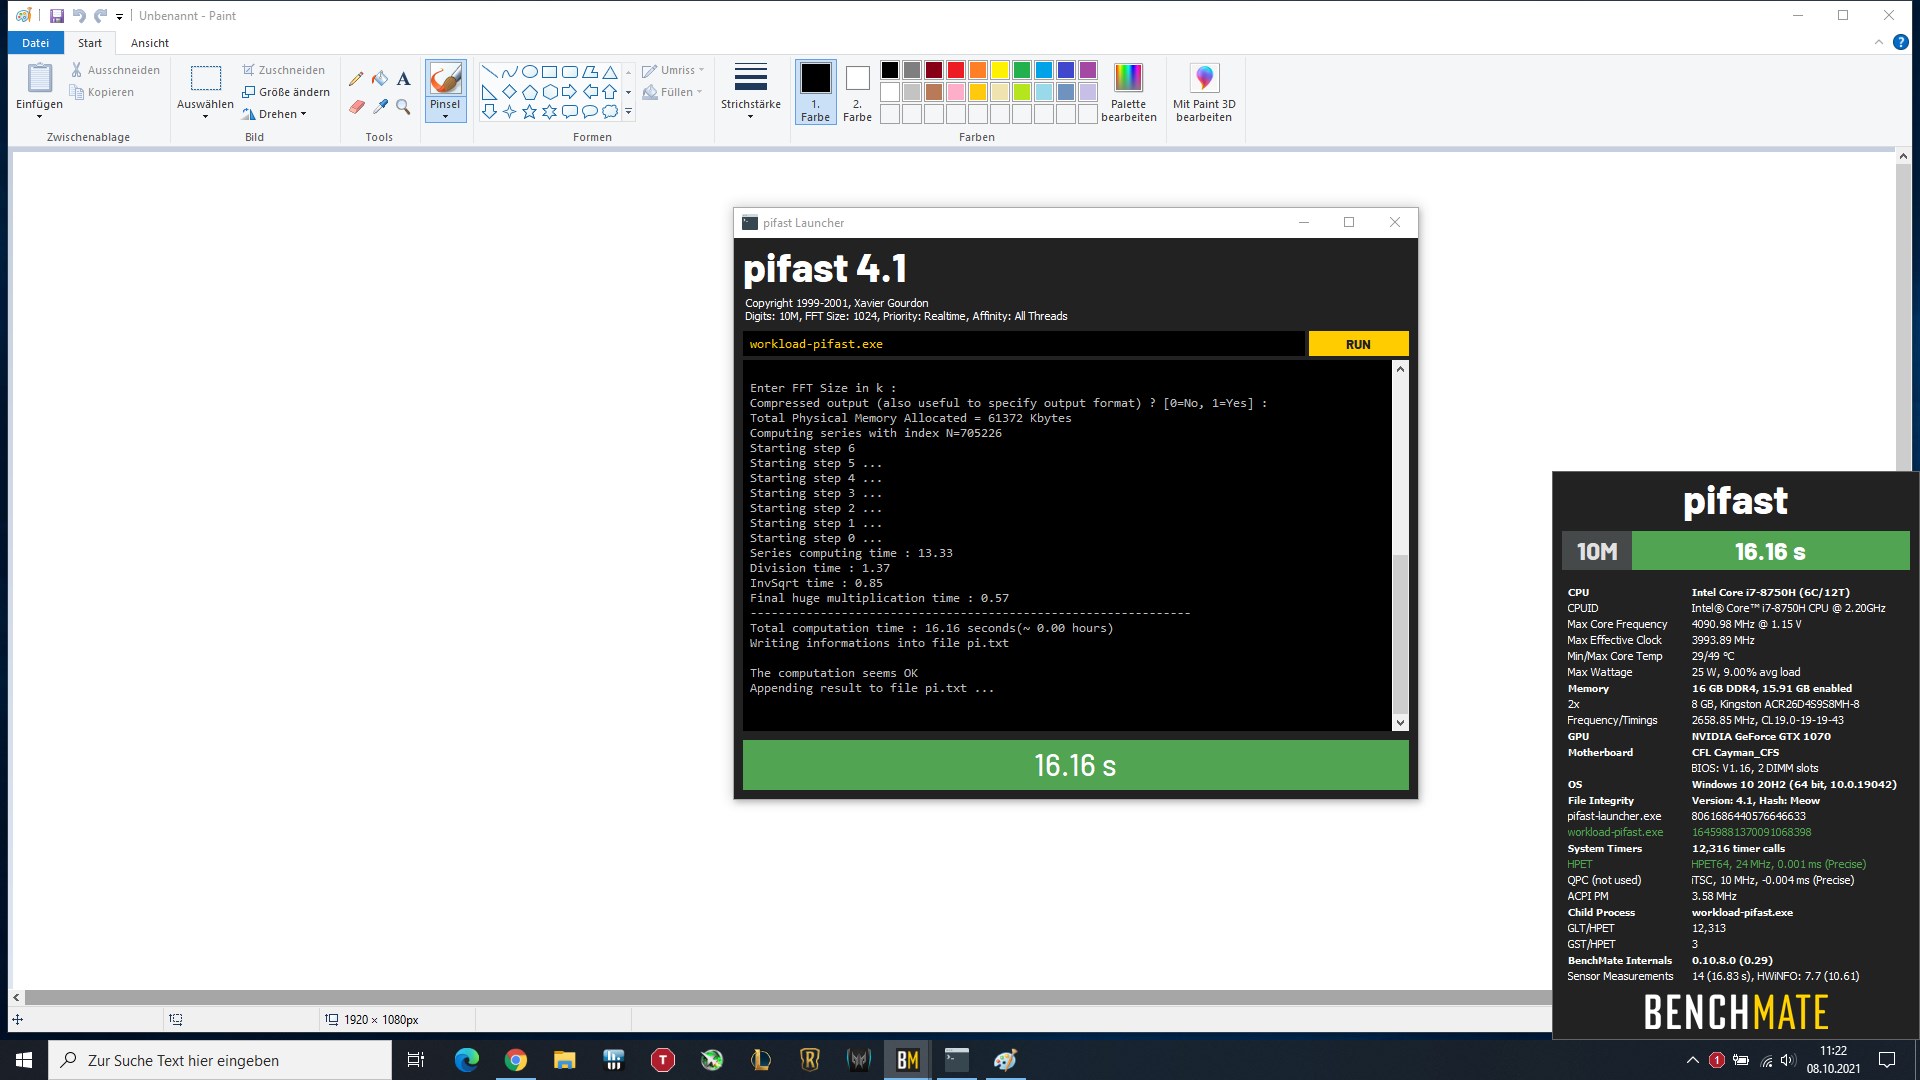This screenshot has width=1920, height=1080.
Task: Expand the shapes gallery more arrow
Action: click(x=628, y=112)
